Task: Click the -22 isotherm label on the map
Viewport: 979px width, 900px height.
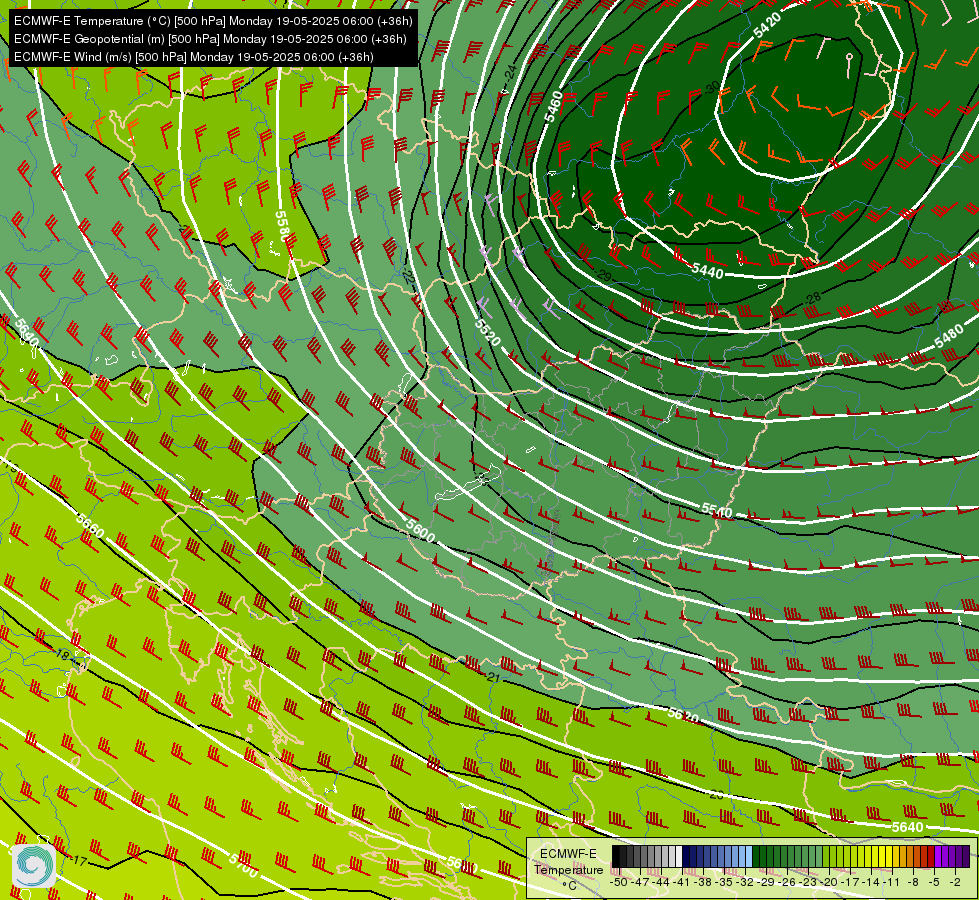Action: point(407,275)
